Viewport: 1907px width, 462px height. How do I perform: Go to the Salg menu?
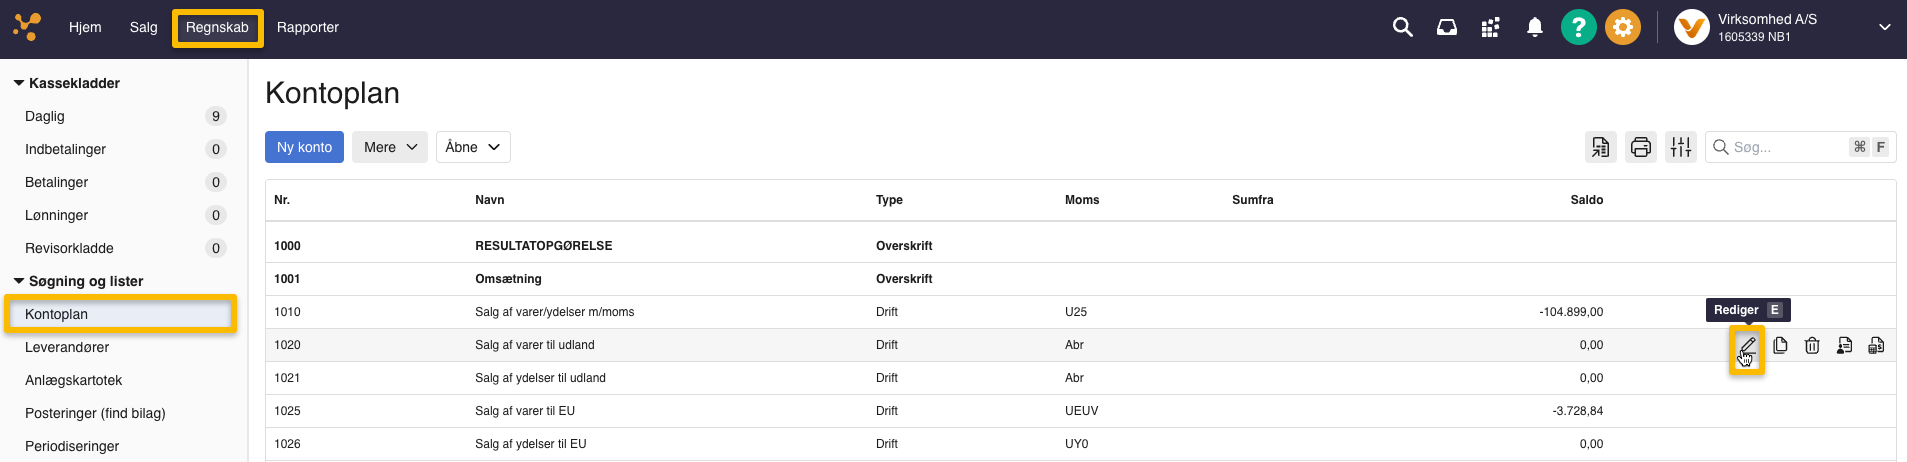[143, 28]
